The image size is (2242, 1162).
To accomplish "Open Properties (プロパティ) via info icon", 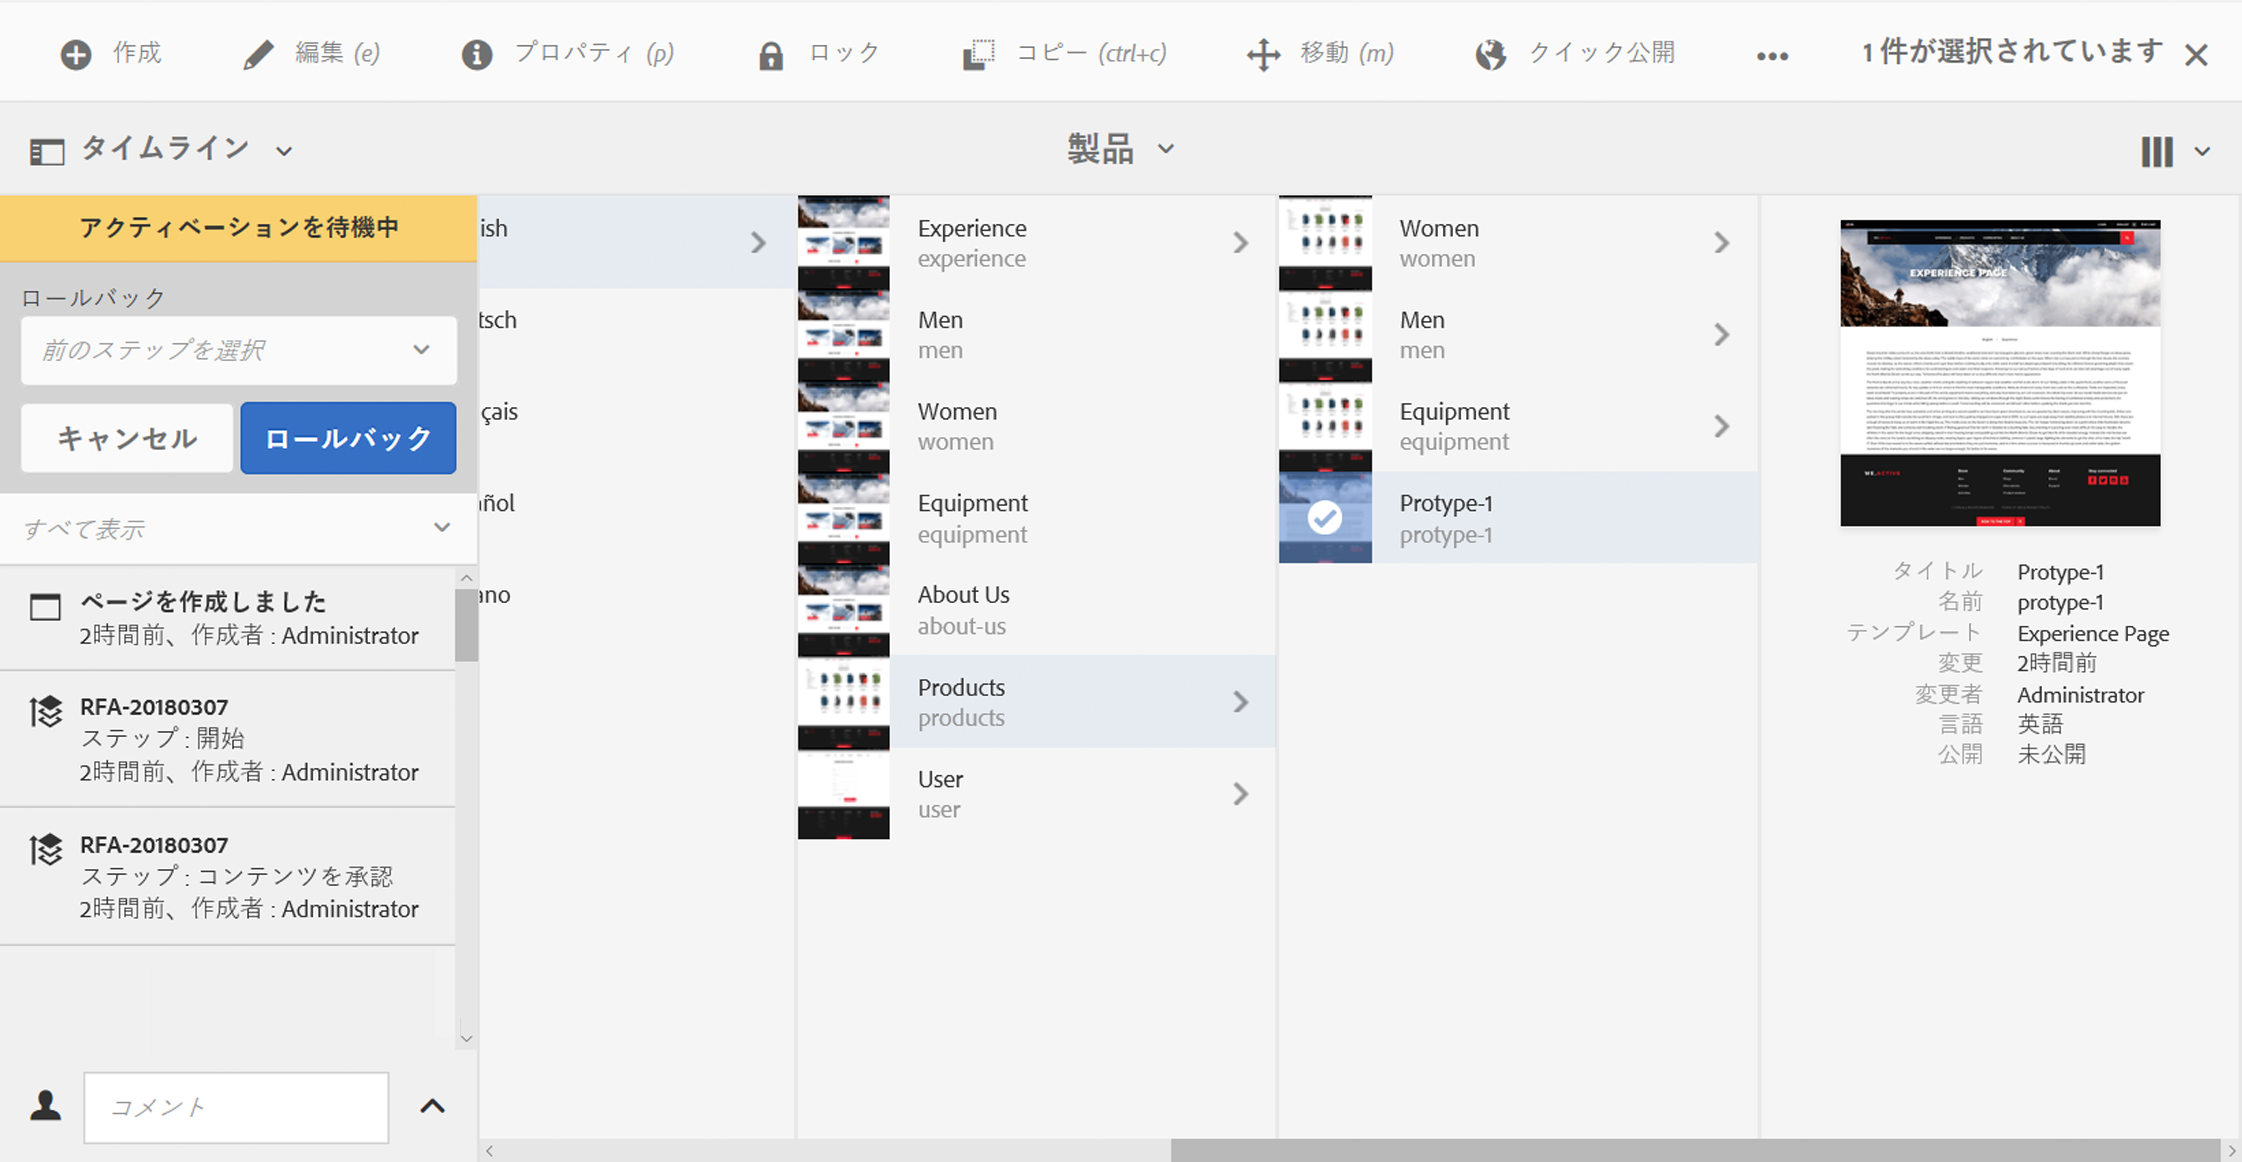I will pos(477,54).
